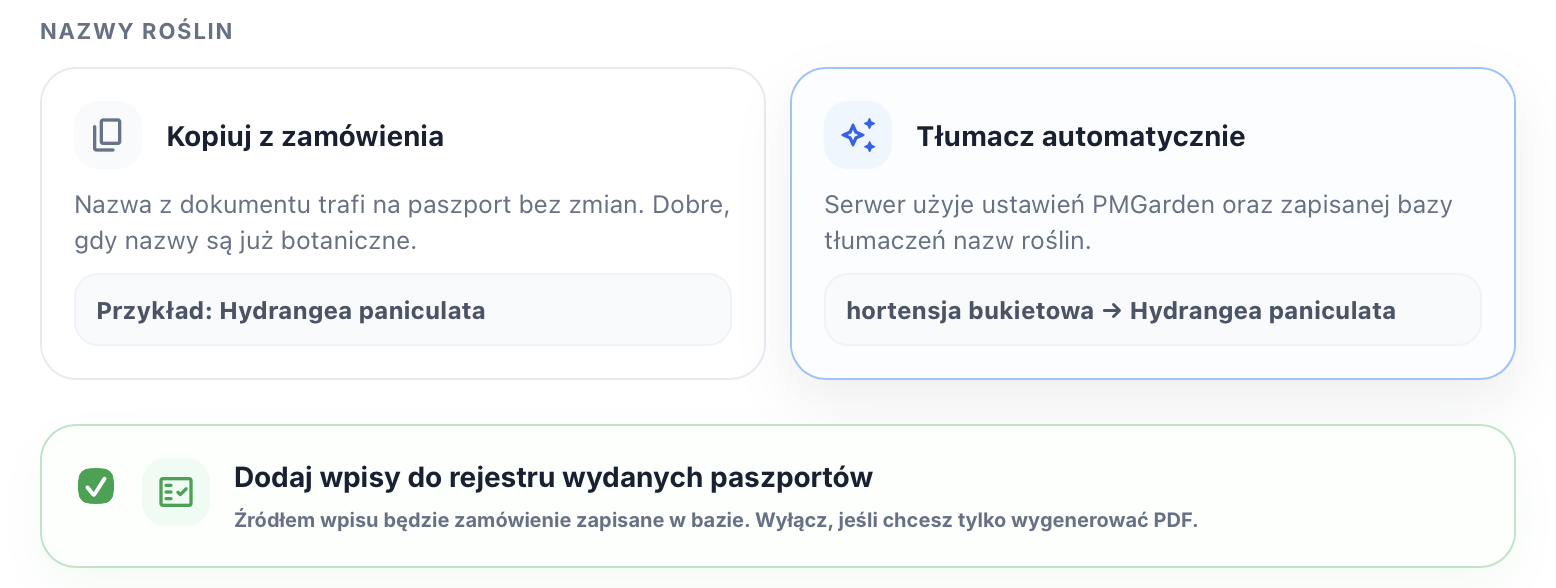Click the heading 'Dodaj wpisy do rejestru wydanych paszportów'
This screenshot has width=1556, height=588.
point(553,477)
